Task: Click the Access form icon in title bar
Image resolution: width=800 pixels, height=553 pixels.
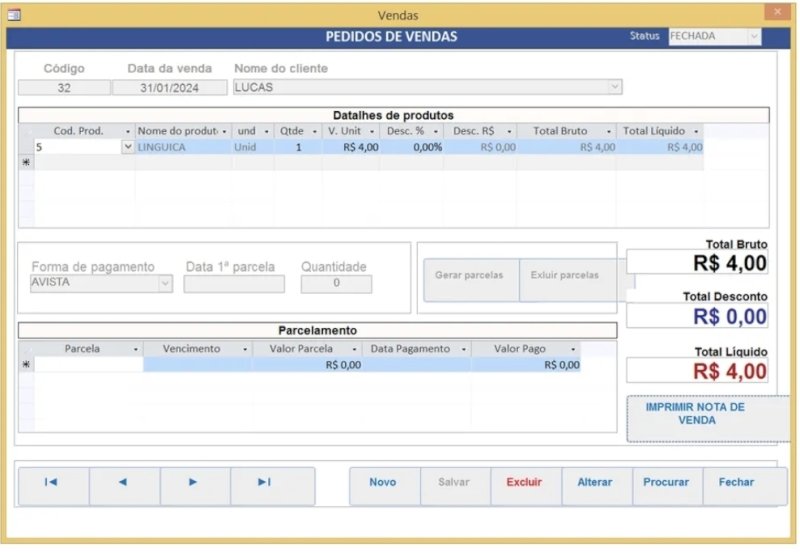Action: point(14,15)
